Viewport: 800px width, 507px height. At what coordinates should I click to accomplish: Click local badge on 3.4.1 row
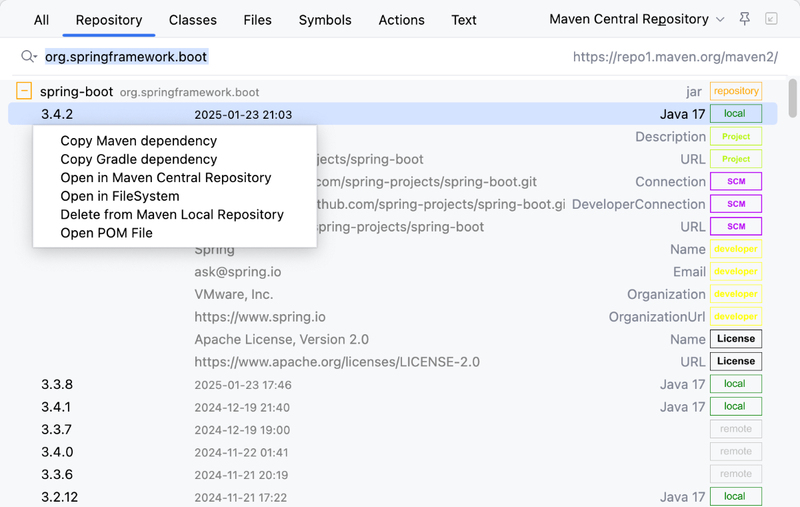tap(736, 406)
